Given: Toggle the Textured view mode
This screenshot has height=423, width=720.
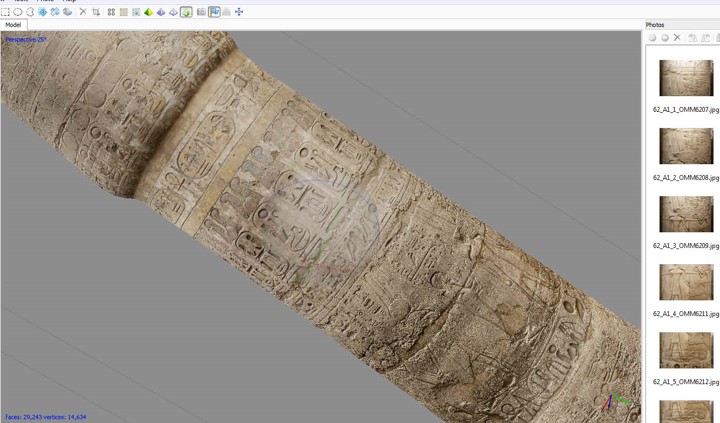Looking at the screenshot, I should pyautogui.click(x=186, y=12).
